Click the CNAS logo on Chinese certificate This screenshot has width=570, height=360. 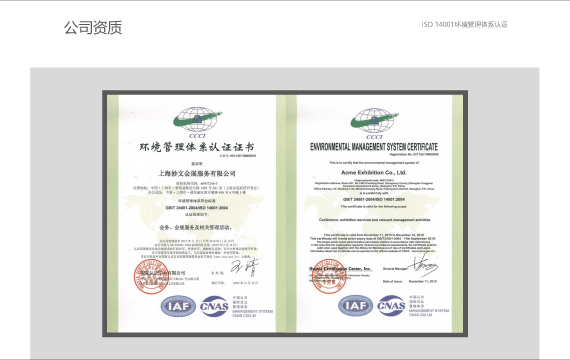pos(214,306)
